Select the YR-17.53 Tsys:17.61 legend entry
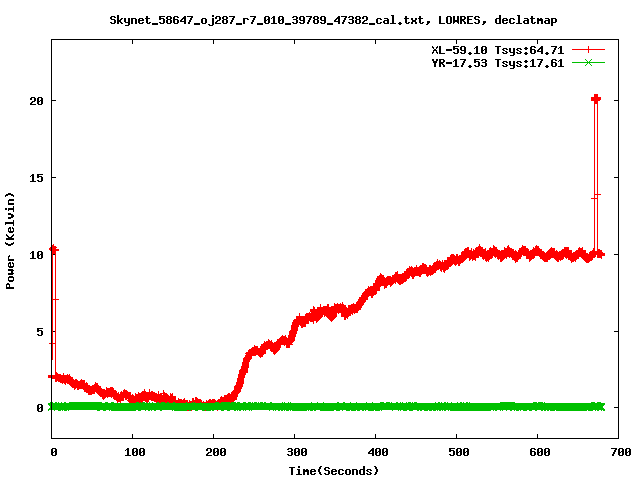 point(498,63)
